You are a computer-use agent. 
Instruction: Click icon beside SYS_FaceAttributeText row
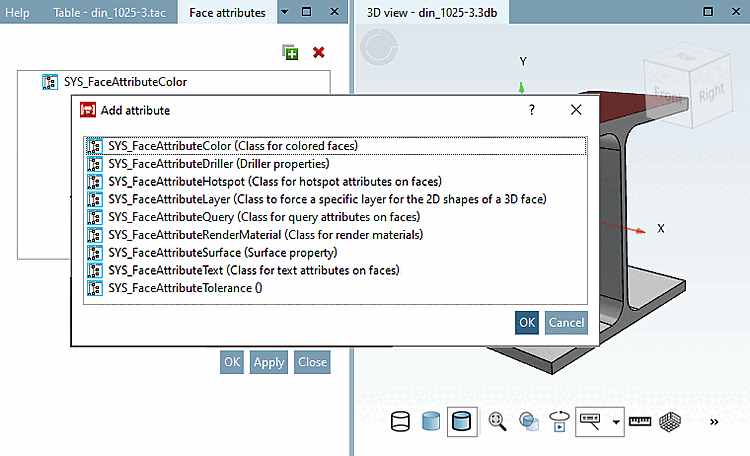(95, 270)
